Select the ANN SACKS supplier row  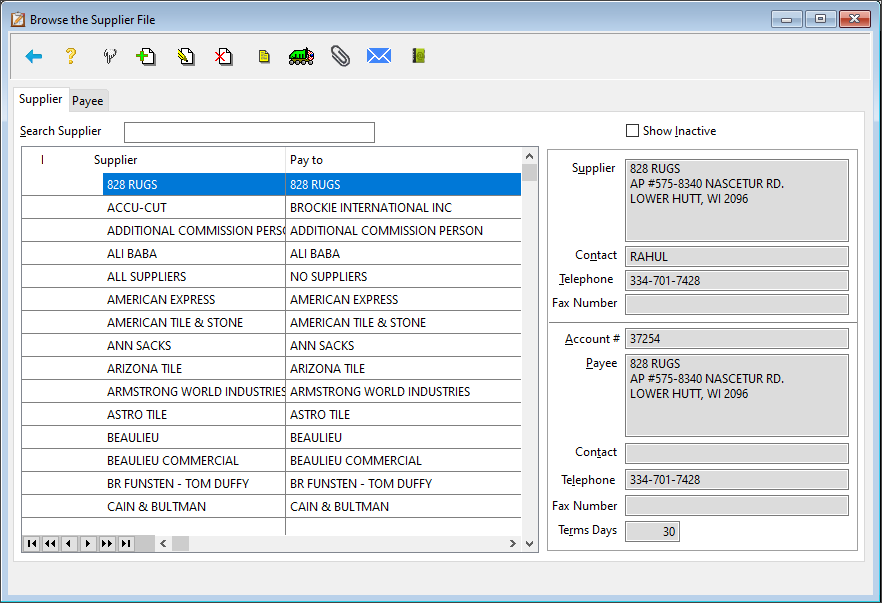tap(271, 346)
